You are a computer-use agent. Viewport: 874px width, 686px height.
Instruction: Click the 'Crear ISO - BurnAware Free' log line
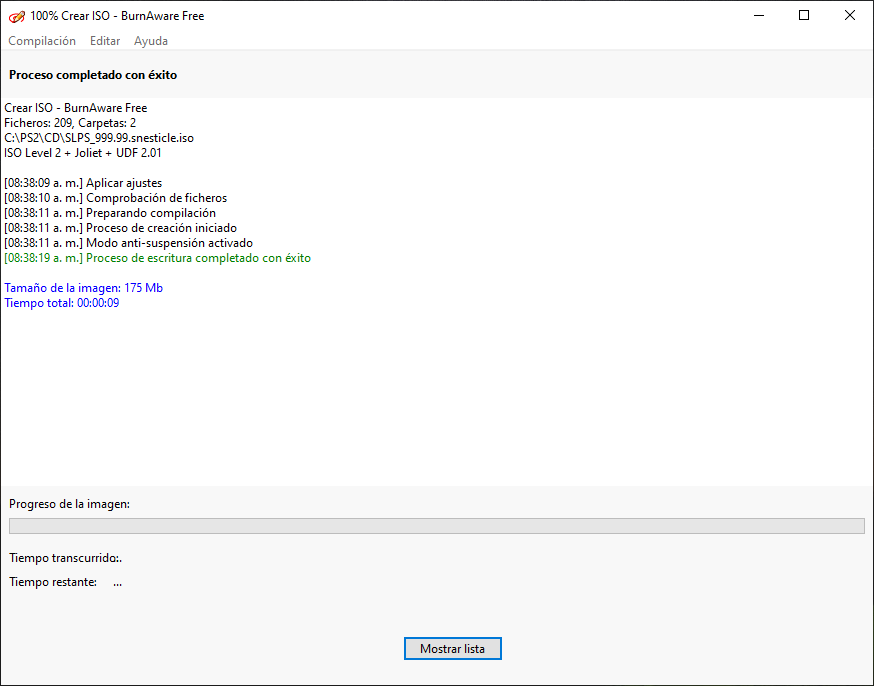coord(75,108)
